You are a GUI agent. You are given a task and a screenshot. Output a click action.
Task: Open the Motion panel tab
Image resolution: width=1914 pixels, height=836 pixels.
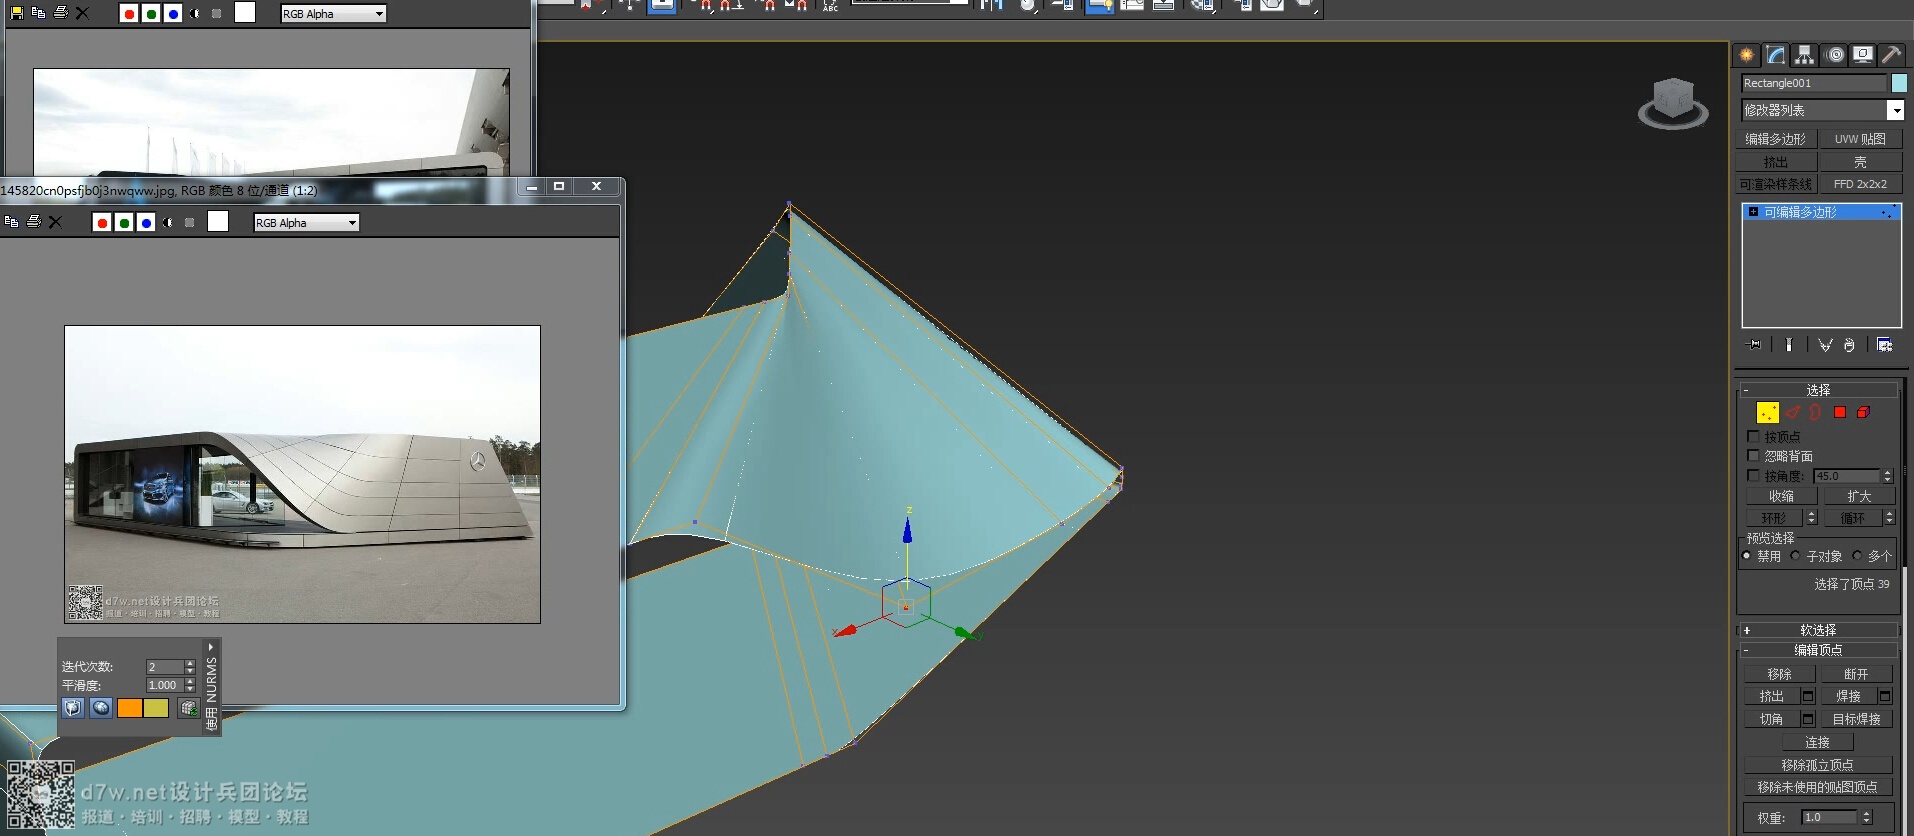tap(1835, 55)
